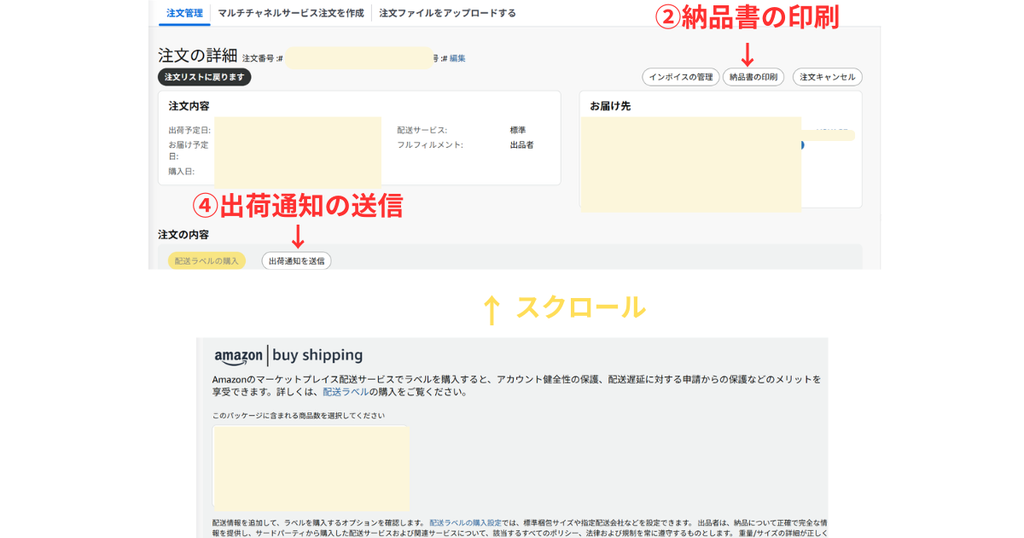
Task: Click the yellow 配送ラベルの購入 button
Action: 206,261
